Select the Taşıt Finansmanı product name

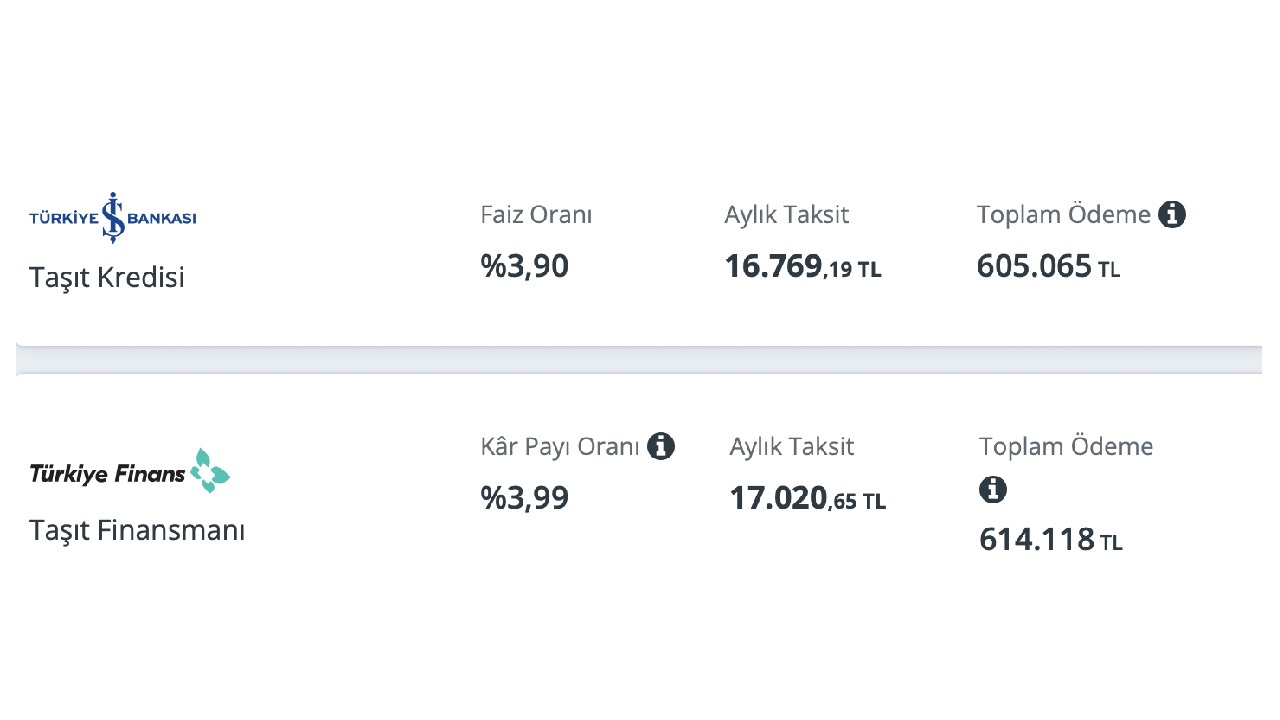point(137,530)
